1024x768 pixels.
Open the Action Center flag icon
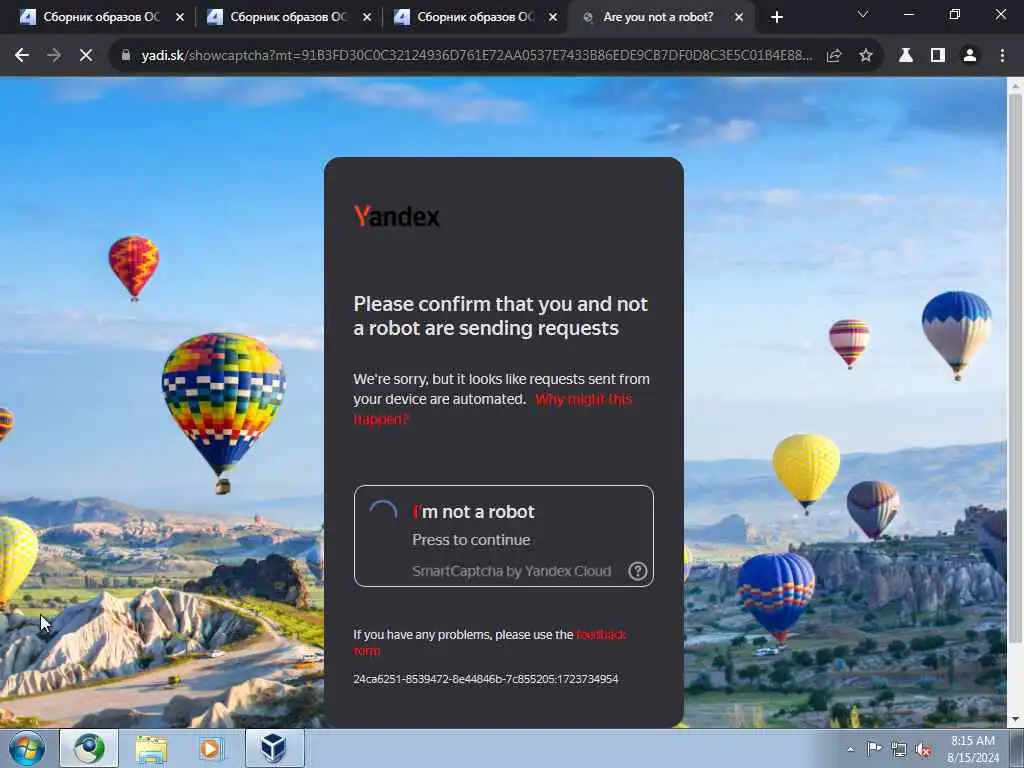coord(874,749)
